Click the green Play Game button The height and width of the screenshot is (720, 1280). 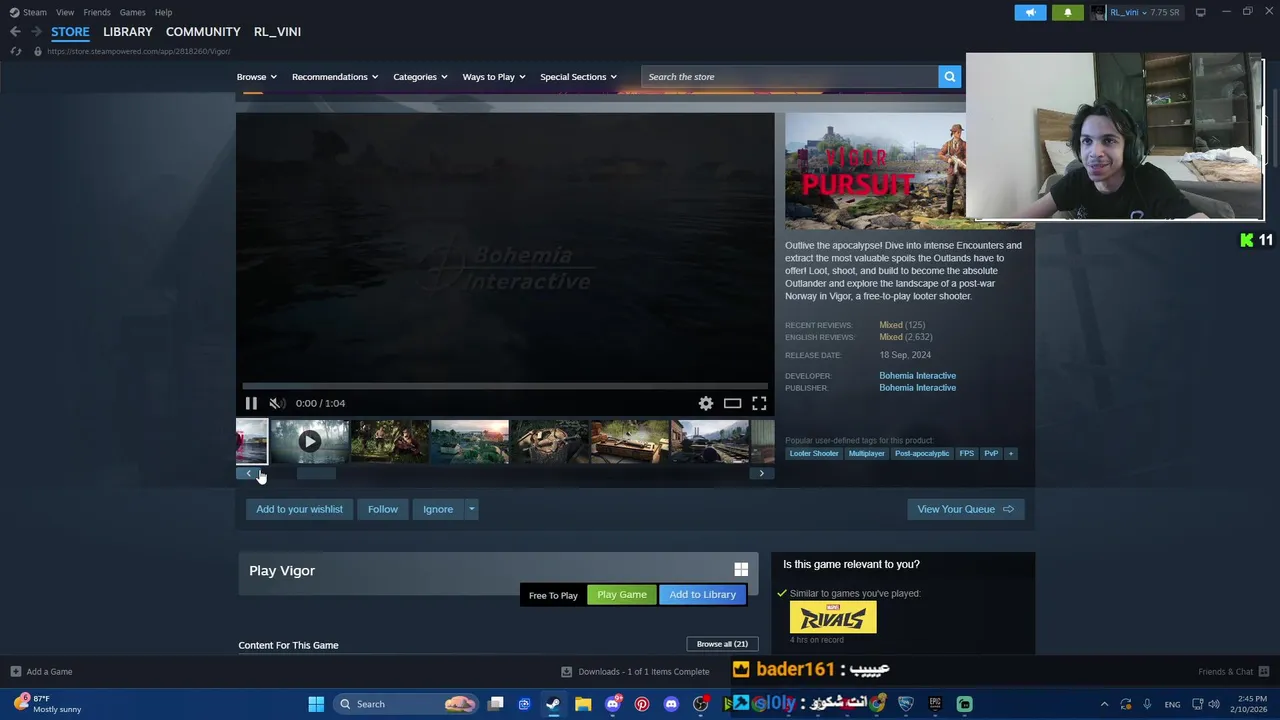click(x=622, y=594)
